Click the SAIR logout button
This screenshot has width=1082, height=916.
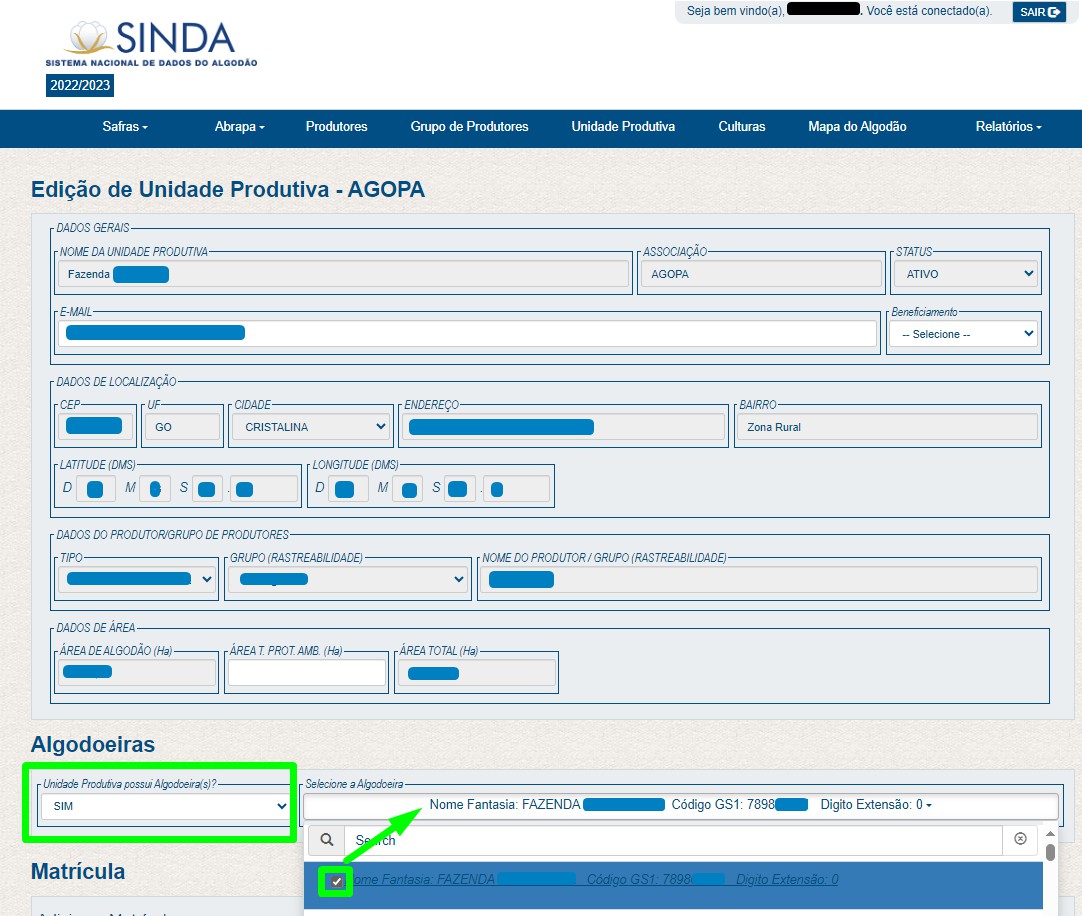coord(1039,12)
